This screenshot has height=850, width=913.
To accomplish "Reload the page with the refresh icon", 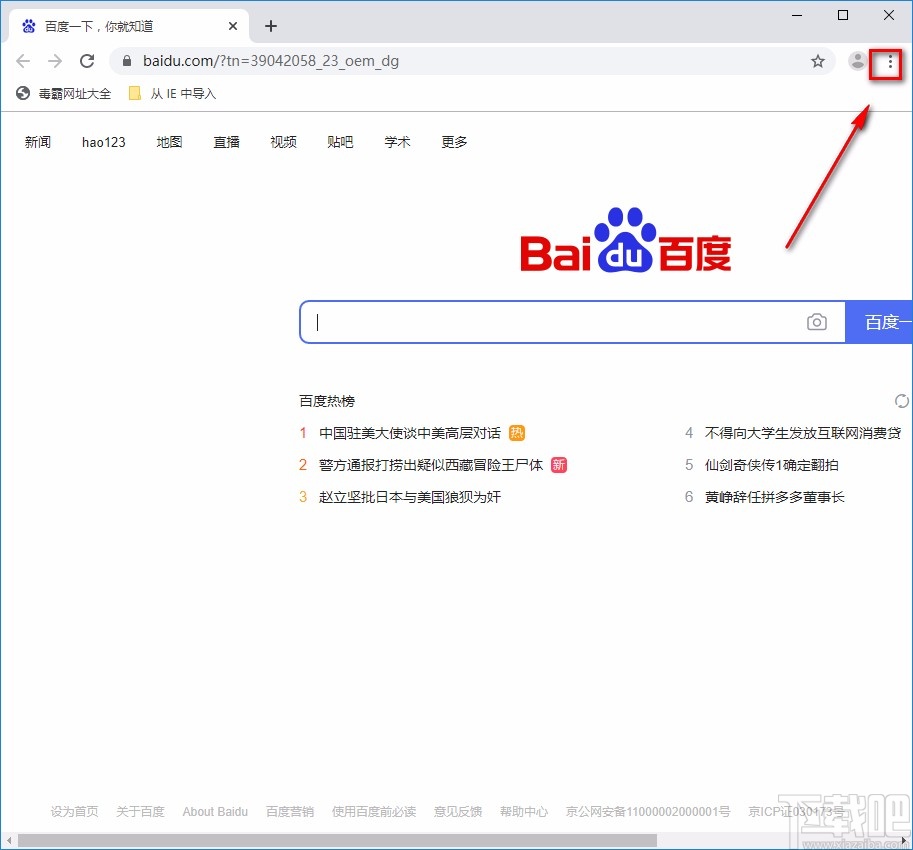I will tap(87, 60).
